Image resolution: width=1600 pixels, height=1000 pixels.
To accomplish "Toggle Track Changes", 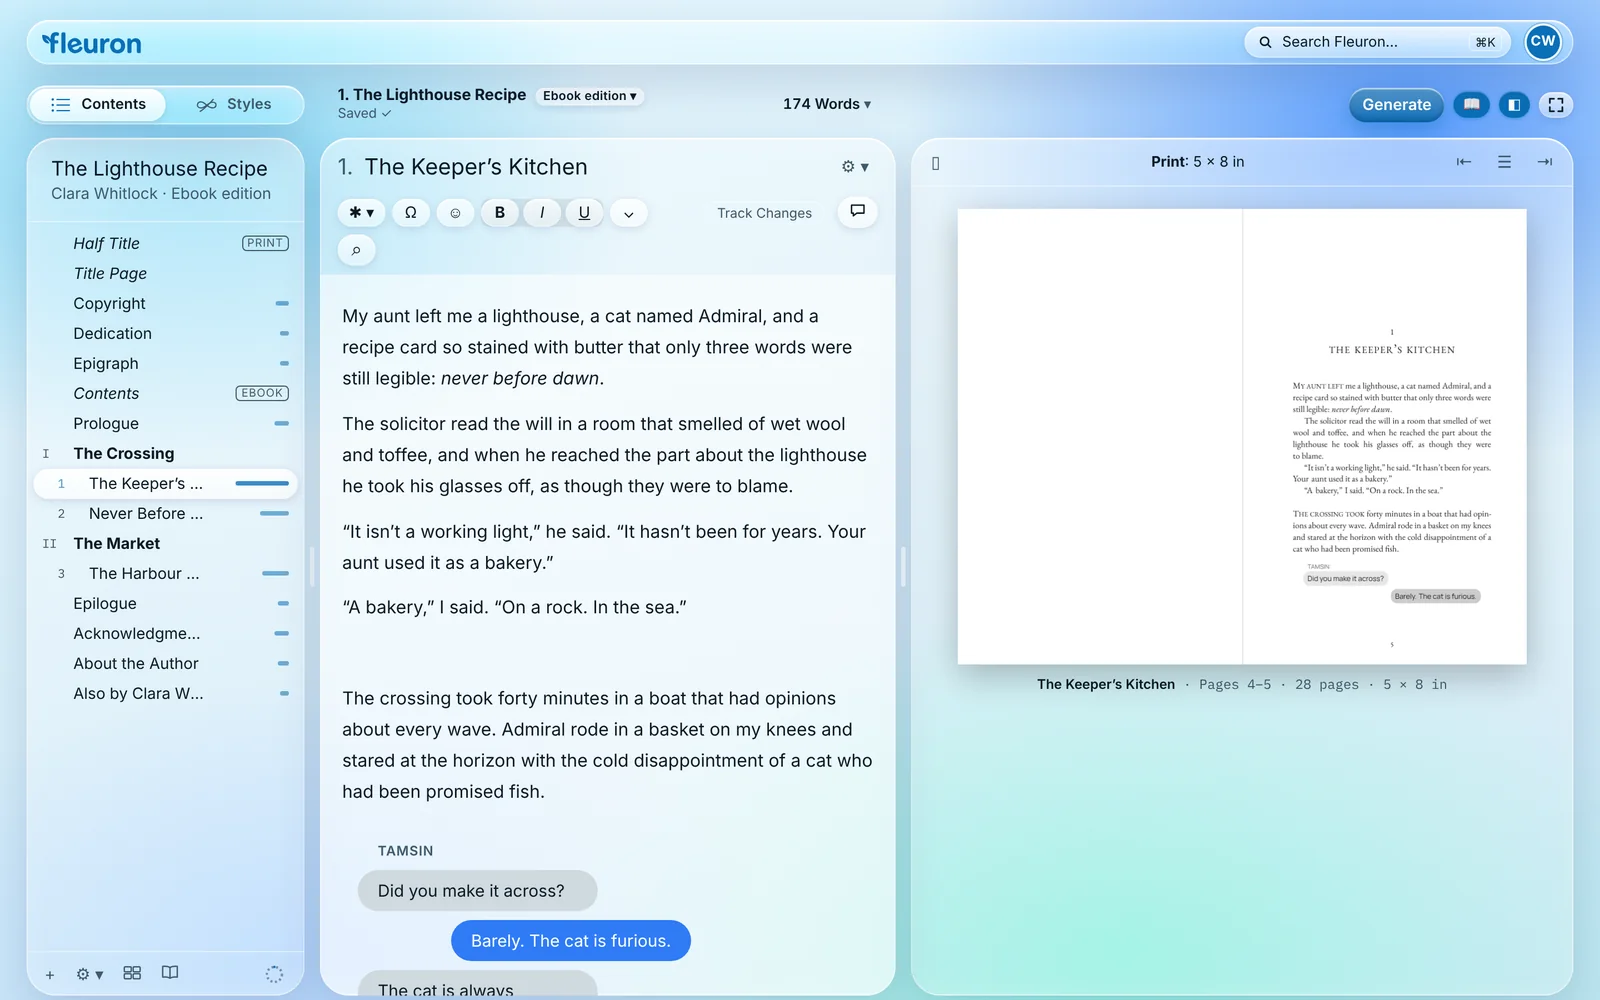I will tap(764, 213).
